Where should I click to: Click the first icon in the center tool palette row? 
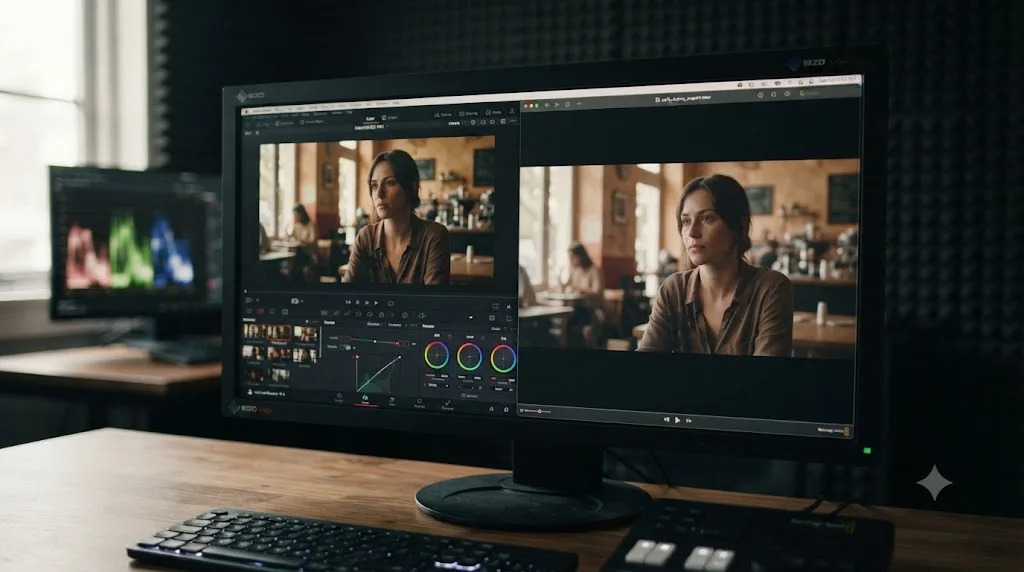pyautogui.click(x=324, y=313)
